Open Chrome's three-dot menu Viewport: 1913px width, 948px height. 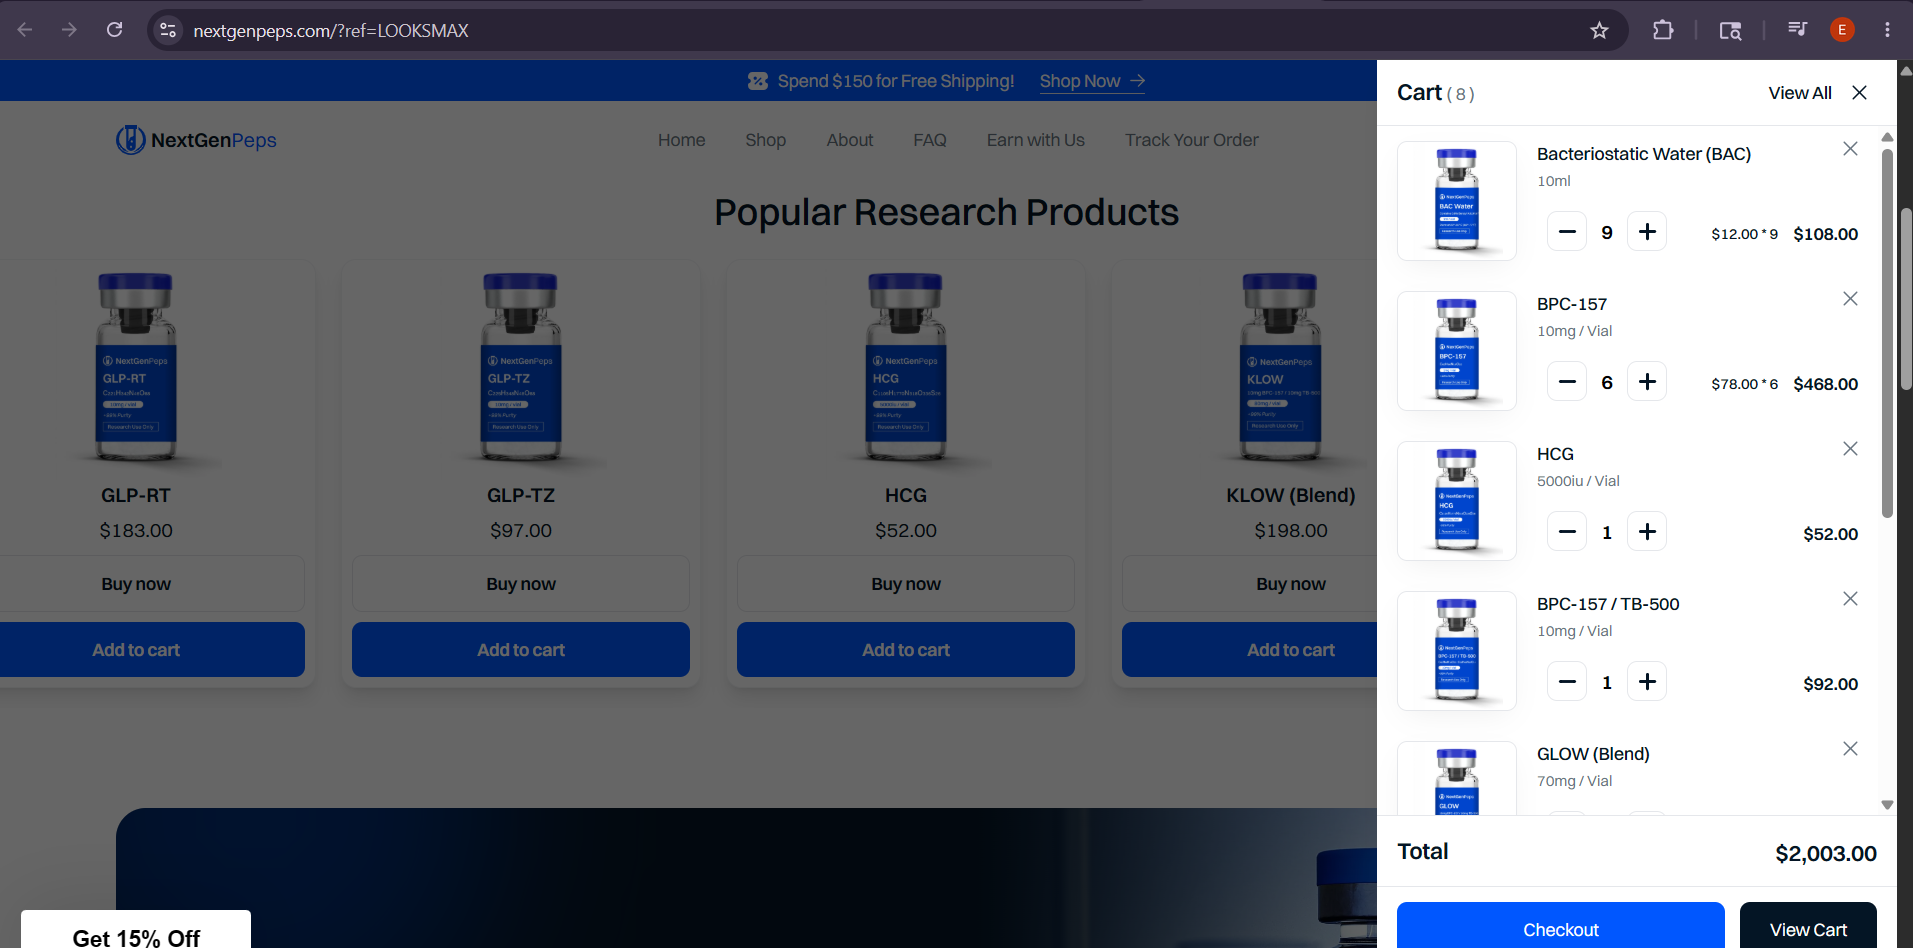click(1887, 30)
